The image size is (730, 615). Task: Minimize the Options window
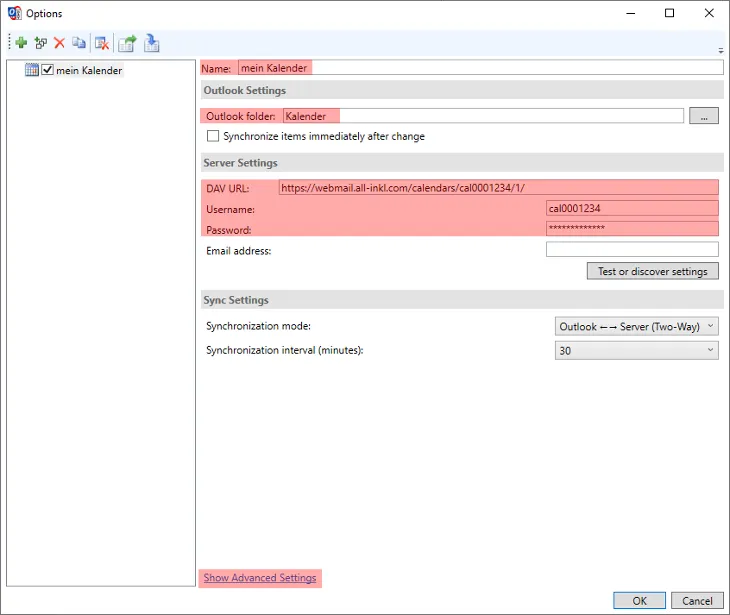tap(630, 13)
